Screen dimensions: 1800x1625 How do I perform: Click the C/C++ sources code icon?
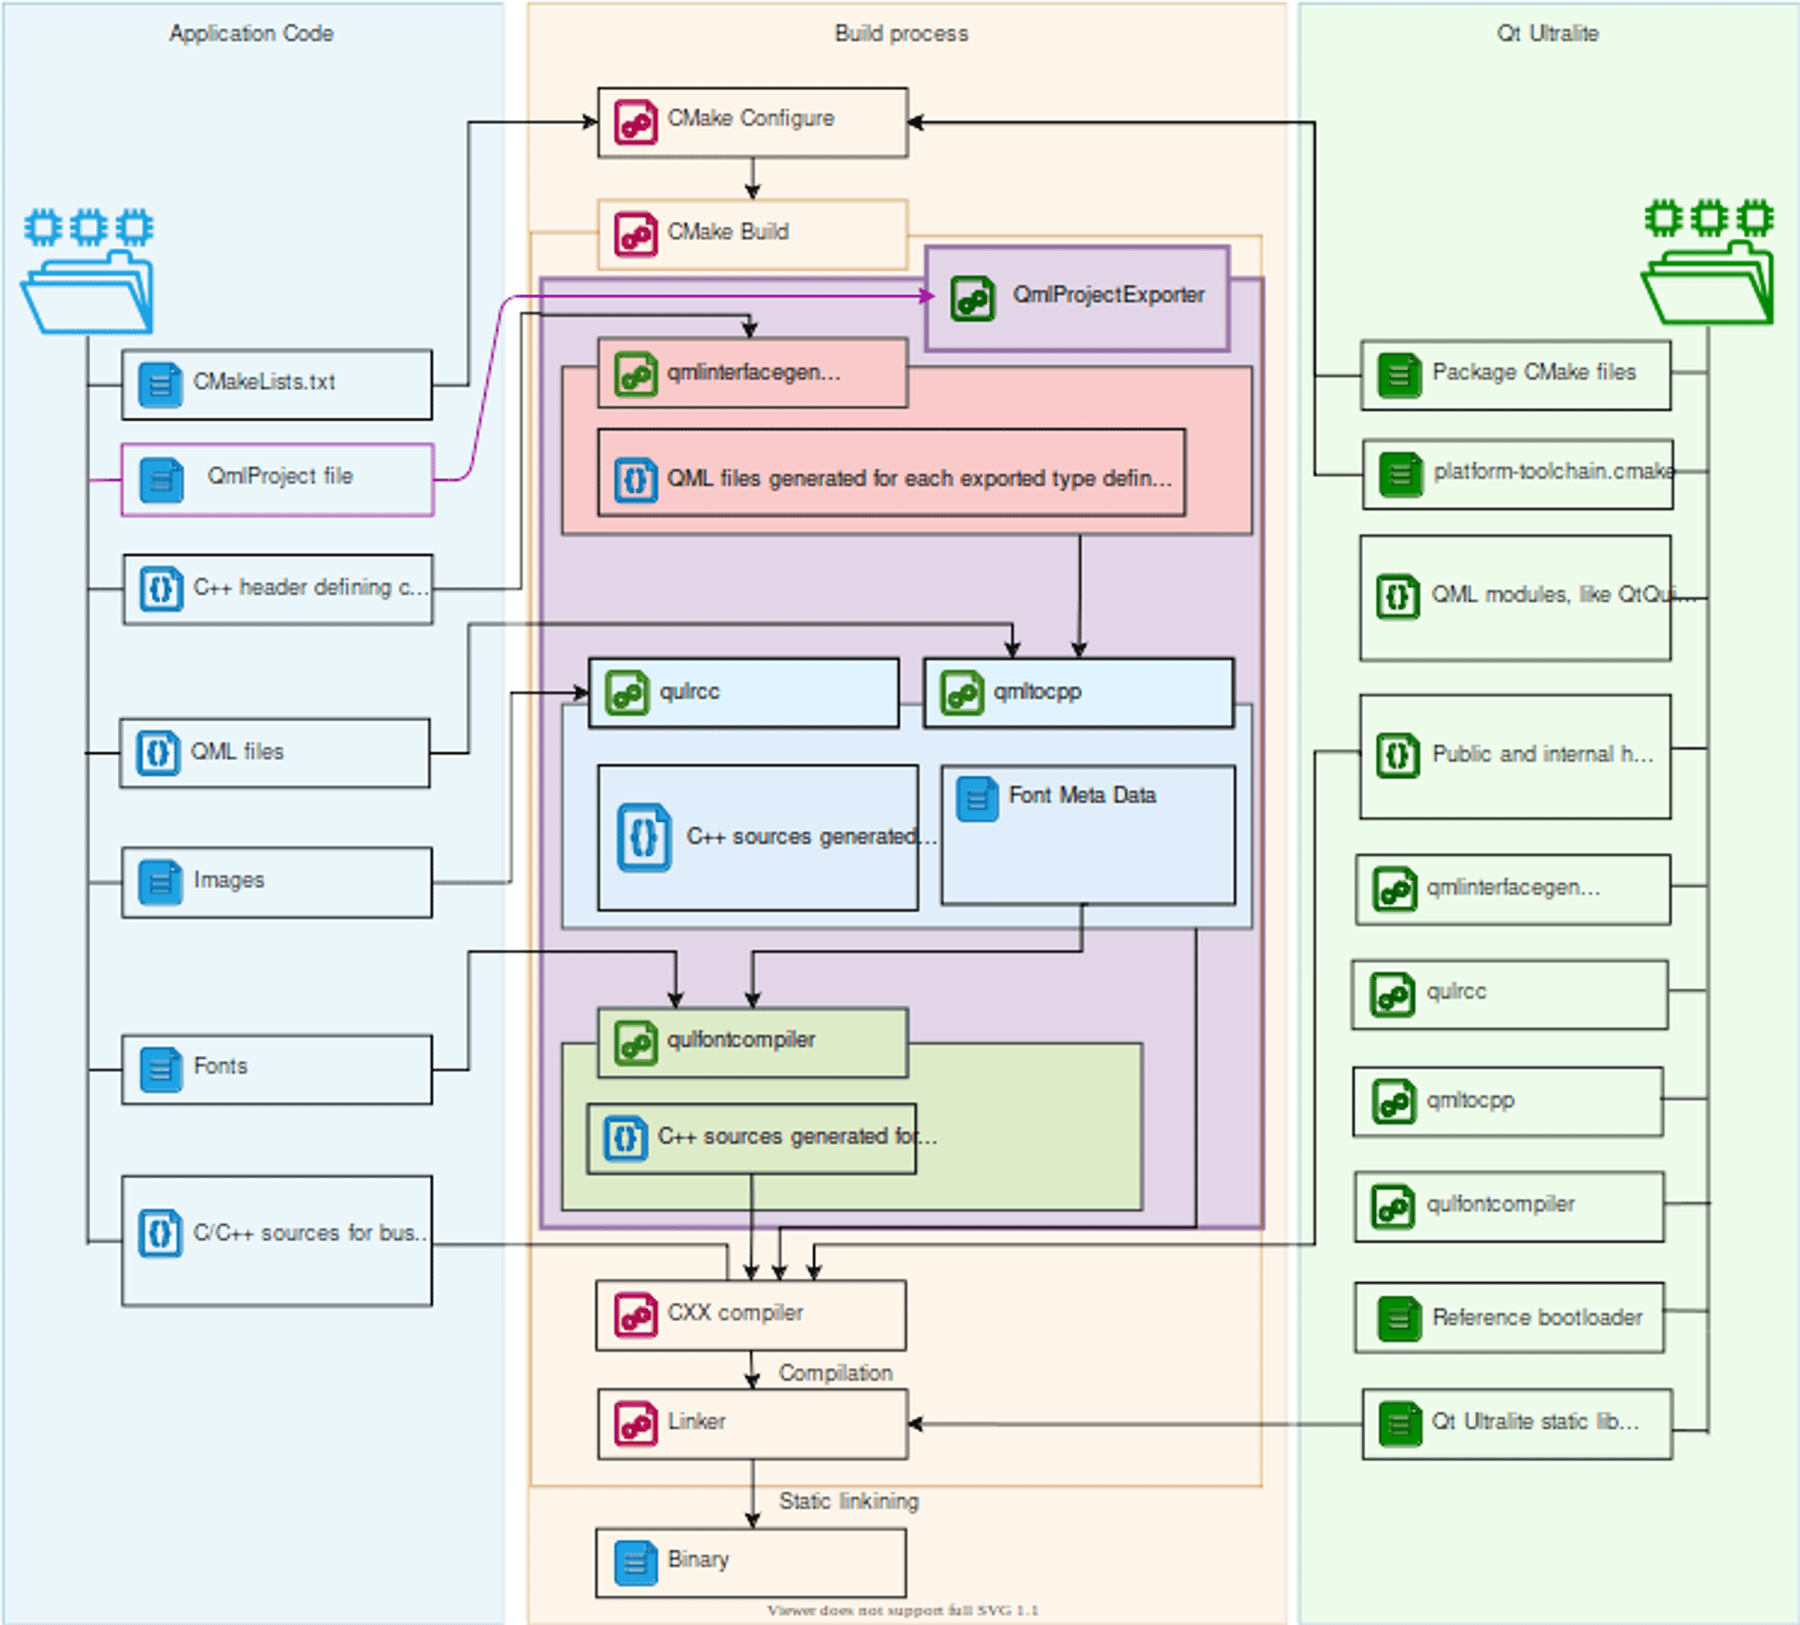[x=160, y=1233]
